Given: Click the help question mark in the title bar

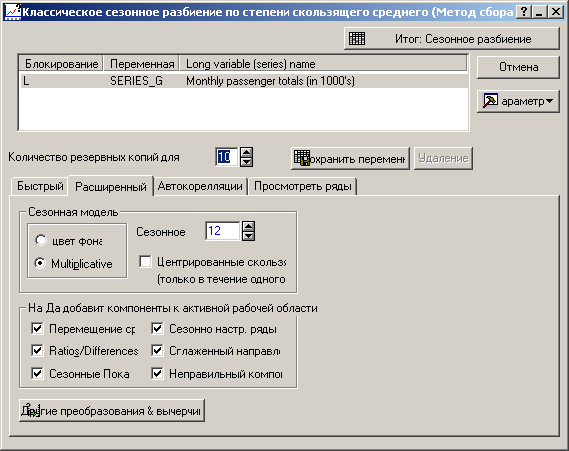Looking at the screenshot, I should coord(523,12).
